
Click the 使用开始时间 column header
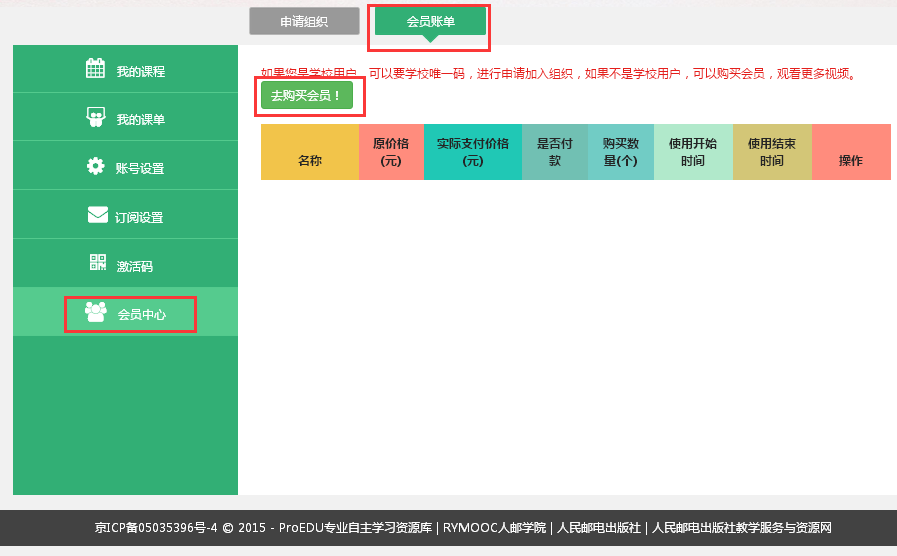point(693,152)
